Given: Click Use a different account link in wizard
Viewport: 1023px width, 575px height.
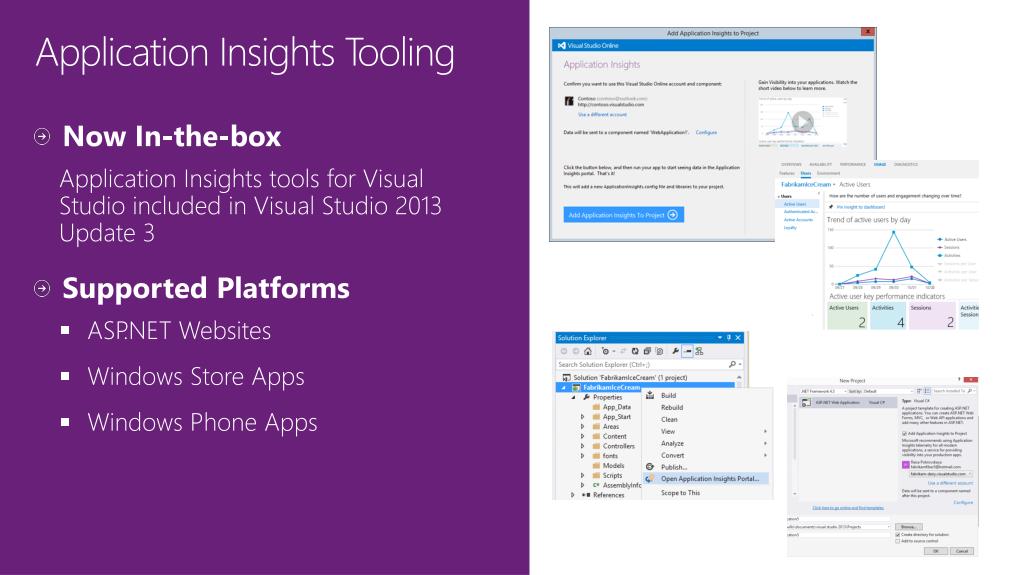Looking at the screenshot, I should pos(602,114).
